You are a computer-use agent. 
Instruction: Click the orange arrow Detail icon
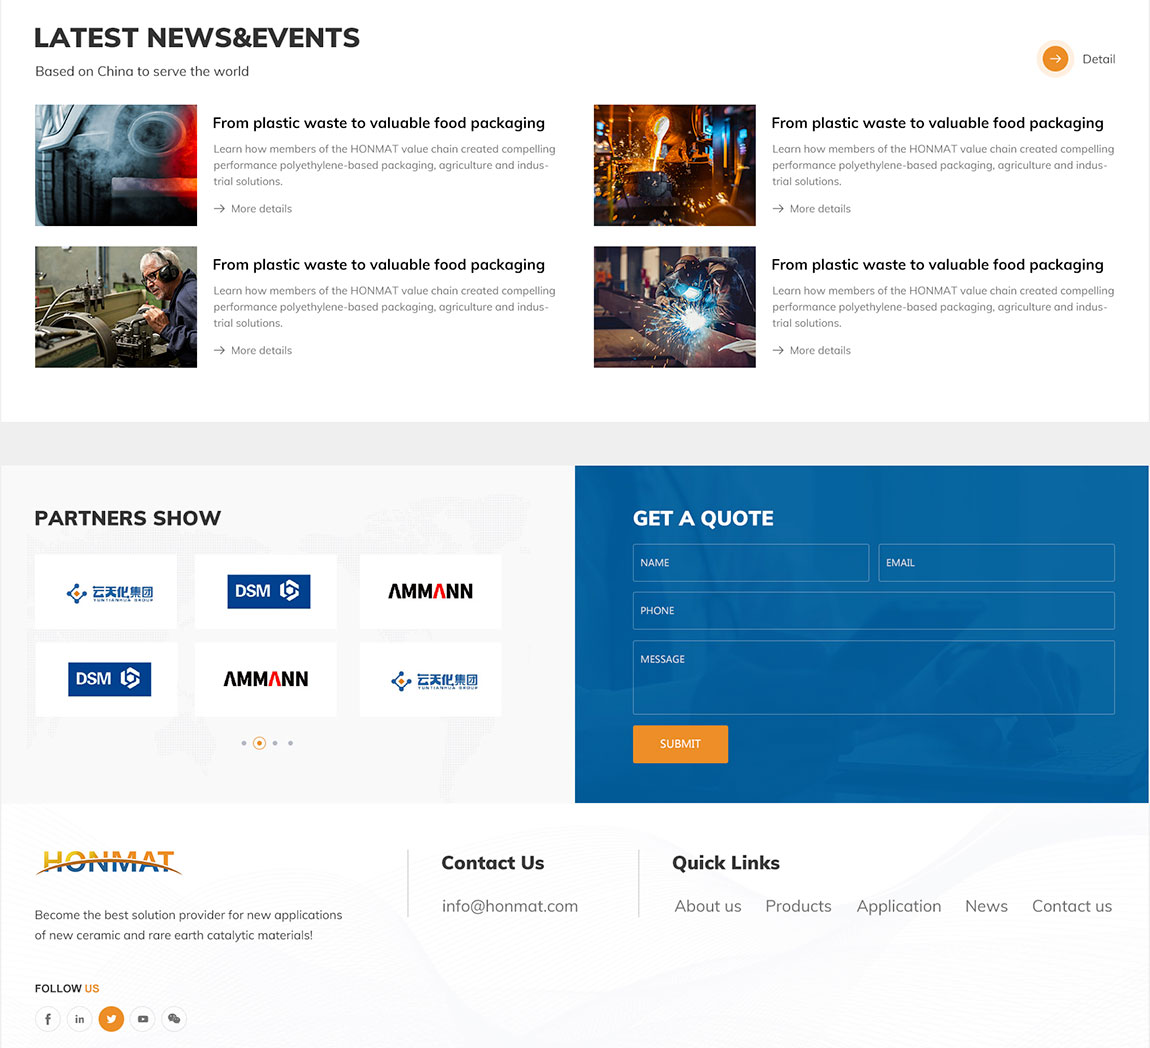coord(1055,59)
